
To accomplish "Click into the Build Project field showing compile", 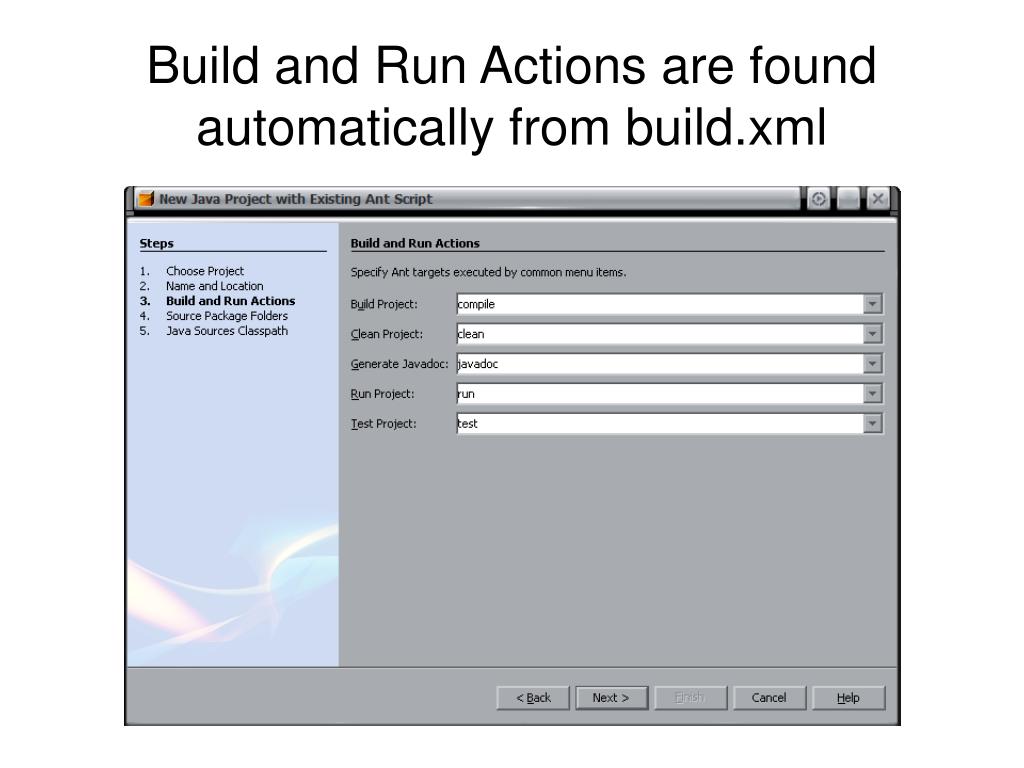I will click(x=660, y=304).
